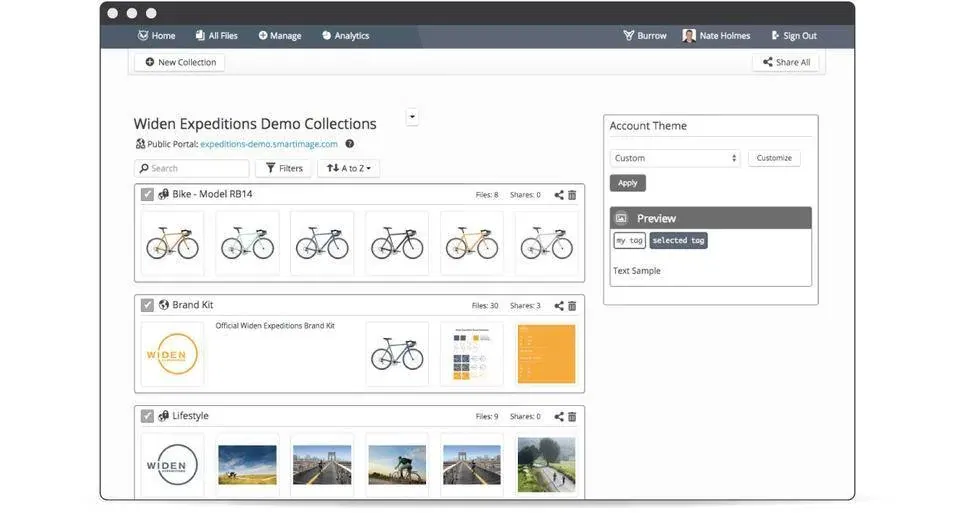
Task: Click the share icon on Bike - Model RB14
Action: pyautogui.click(x=559, y=195)
